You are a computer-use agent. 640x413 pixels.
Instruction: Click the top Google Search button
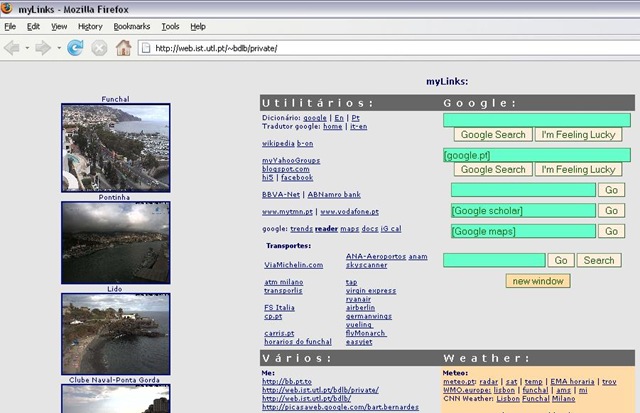tap(493, 135)
